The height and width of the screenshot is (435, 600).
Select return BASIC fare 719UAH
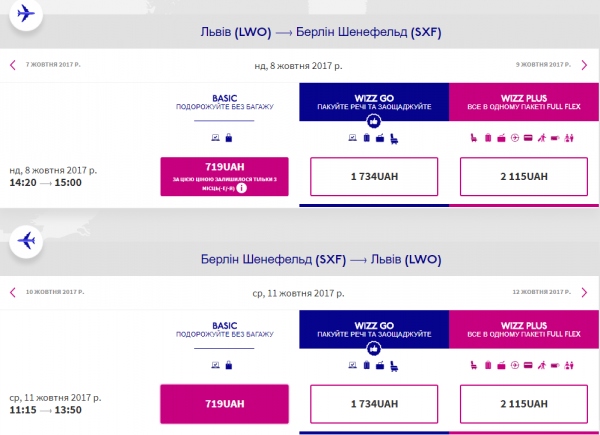pyautogui.click(x=224, y=404)
